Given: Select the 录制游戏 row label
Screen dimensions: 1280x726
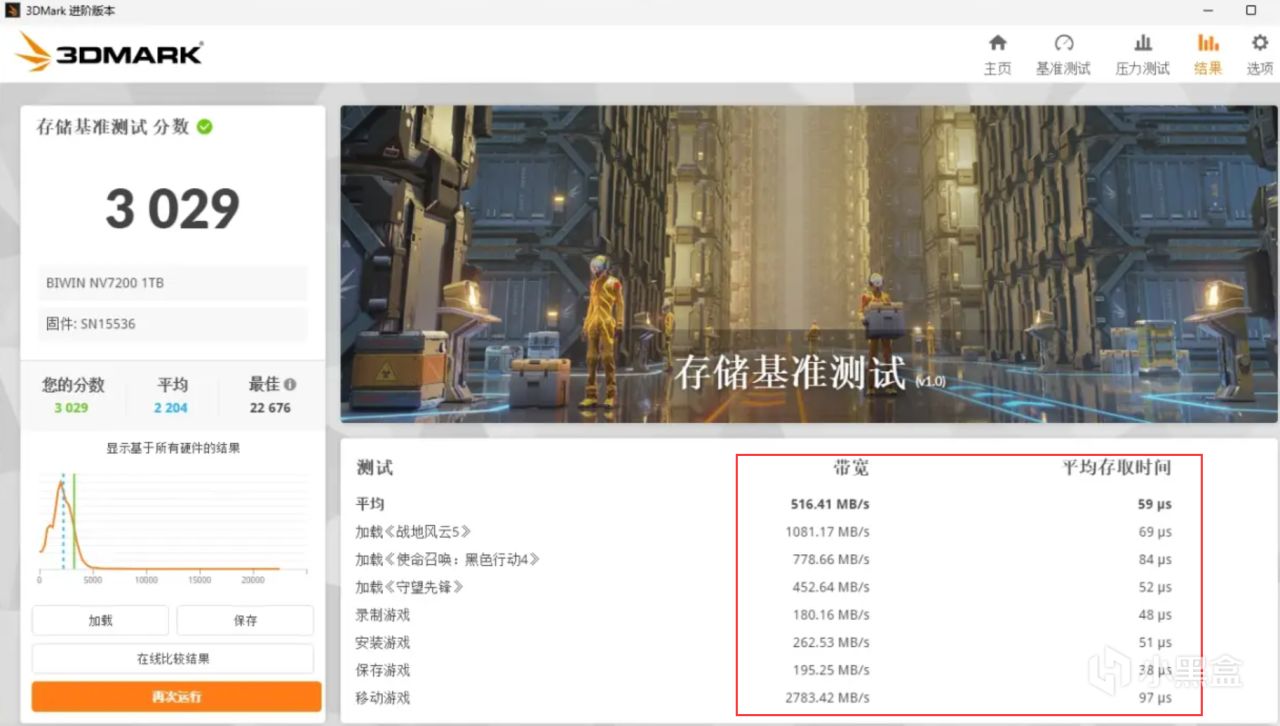Looking at the screenshot, I should [x=383, y=615].
